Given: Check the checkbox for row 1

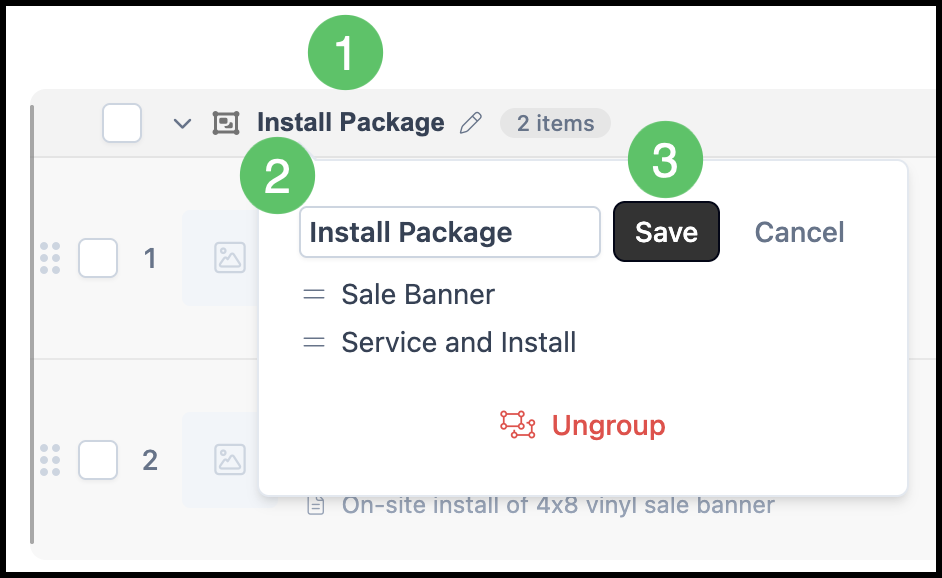Looking at the screenshot, I should pyautogui.click(x=98, y=258).
